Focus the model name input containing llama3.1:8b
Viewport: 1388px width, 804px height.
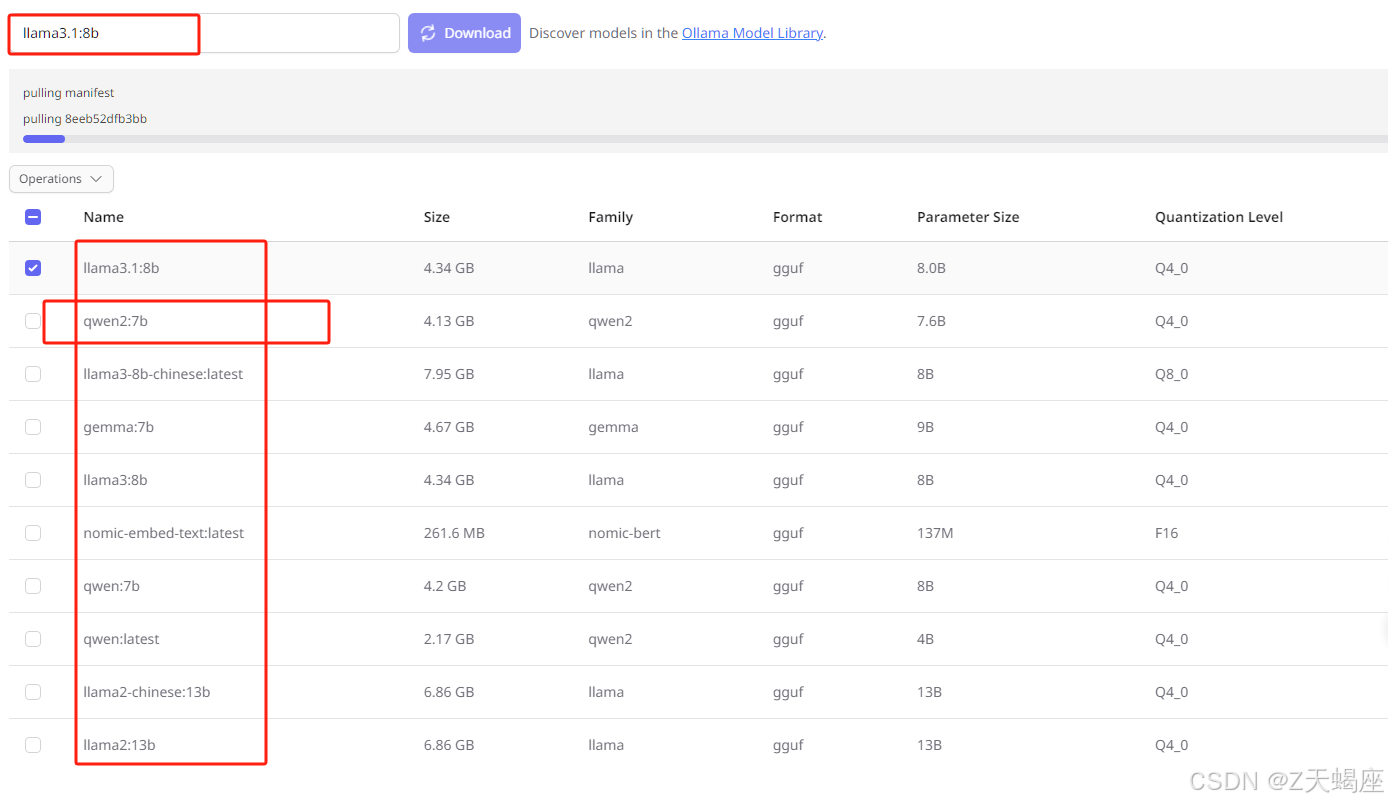tap(204, 33)
